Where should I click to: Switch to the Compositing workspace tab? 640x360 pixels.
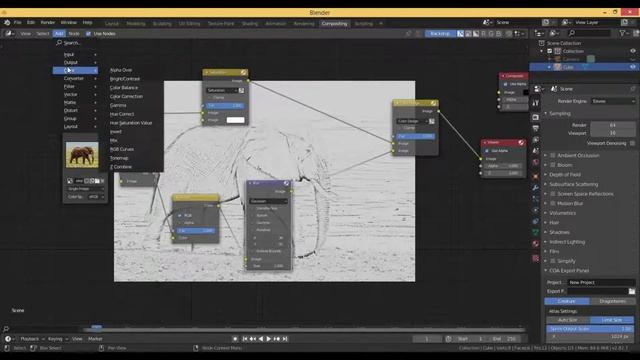pyautogui.click(x=334, y=24)
